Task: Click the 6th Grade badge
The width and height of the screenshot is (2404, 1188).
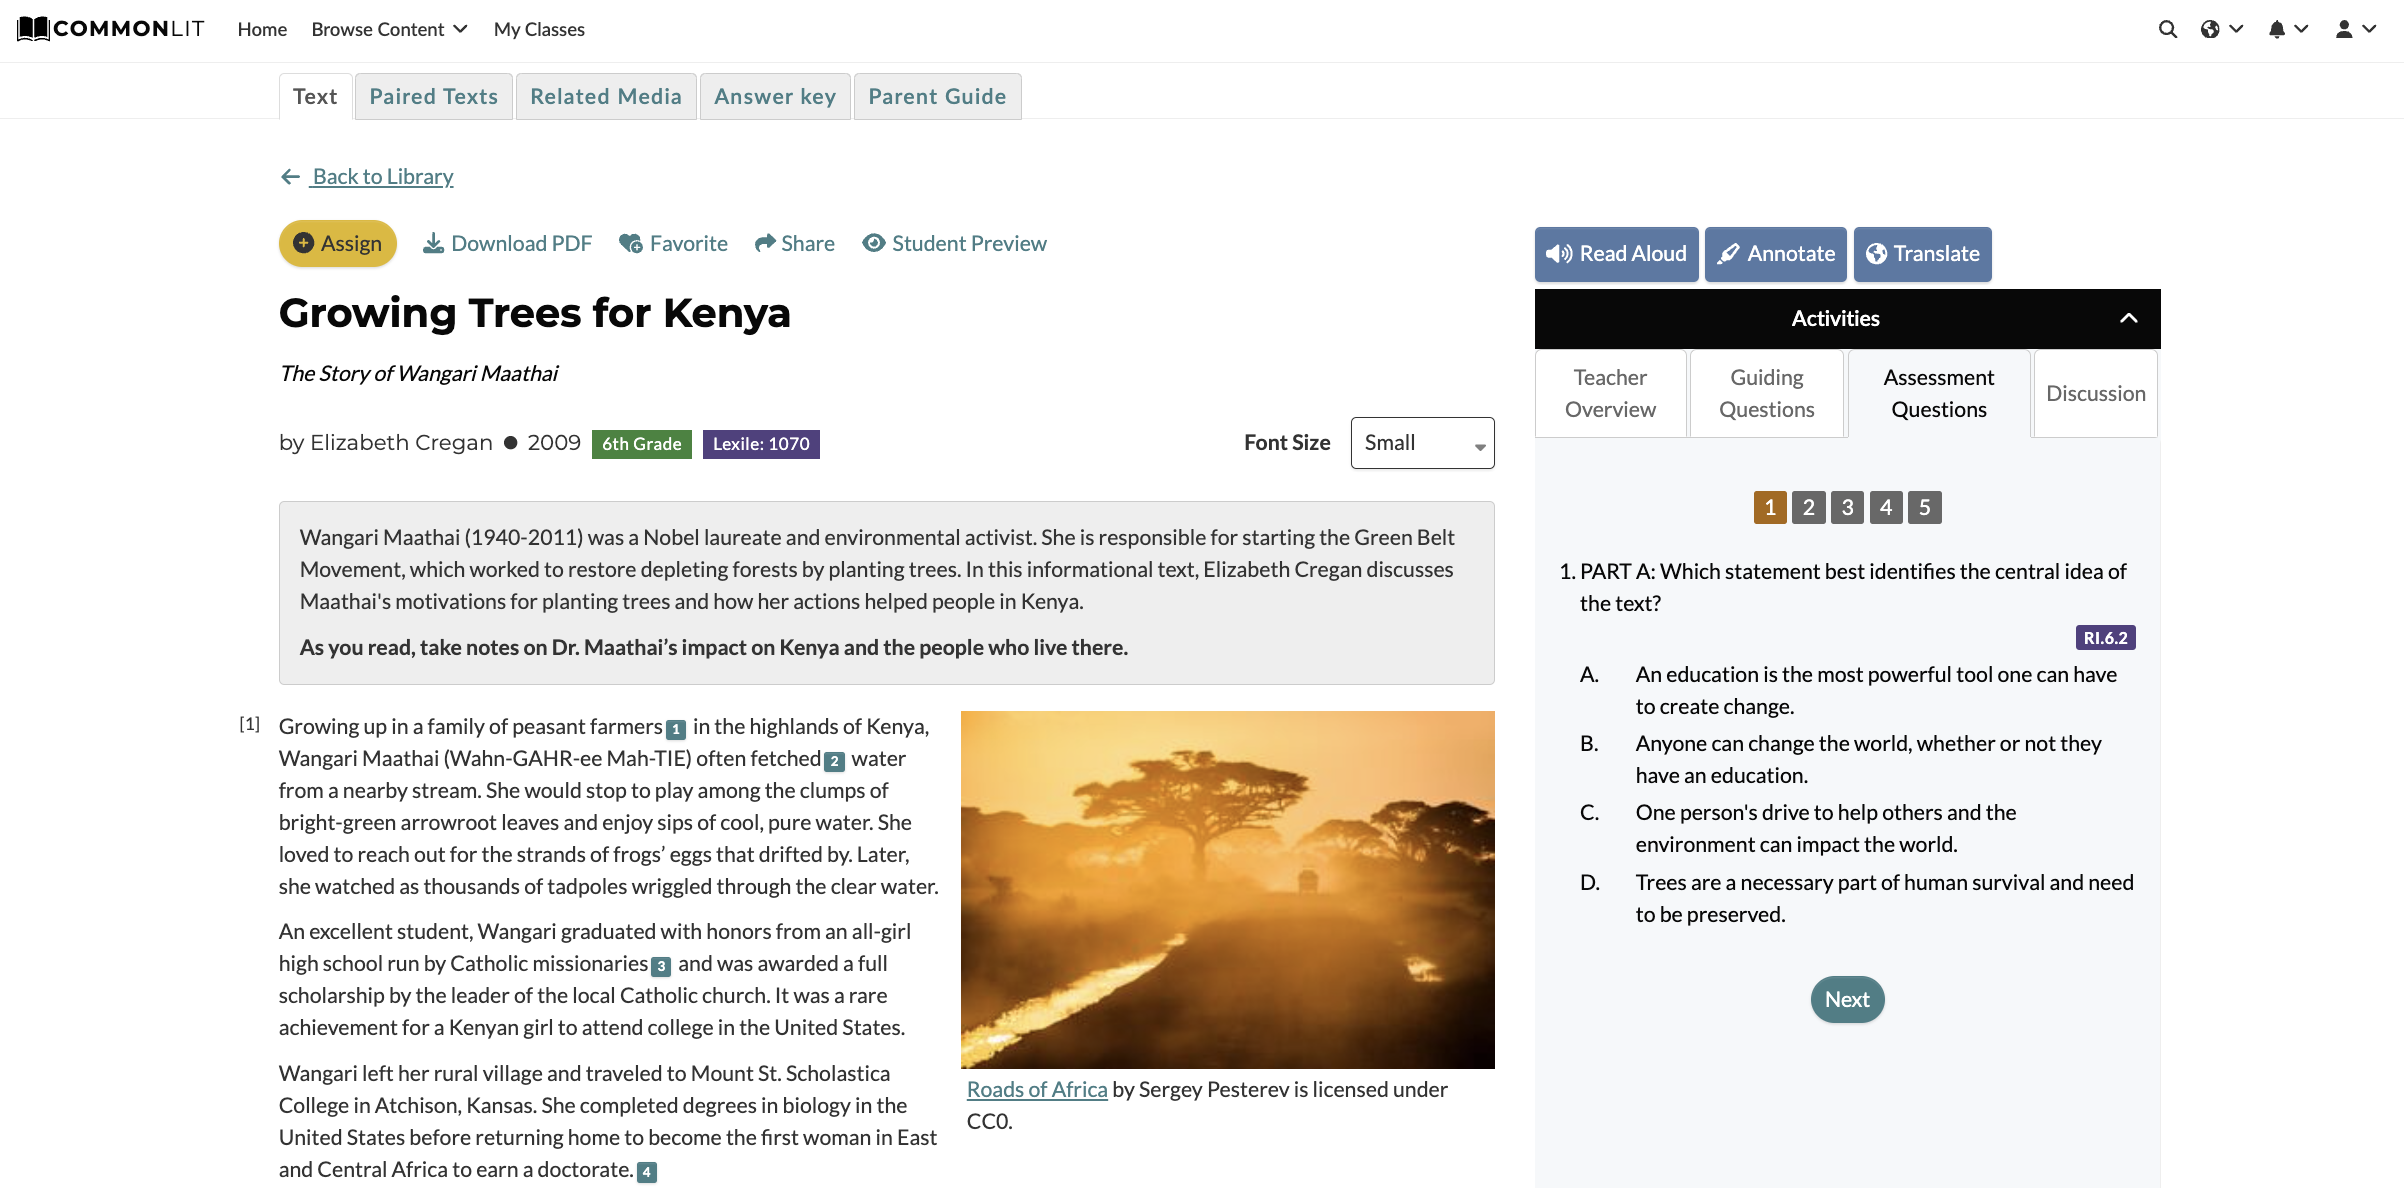Action: (x=642, y=444)
